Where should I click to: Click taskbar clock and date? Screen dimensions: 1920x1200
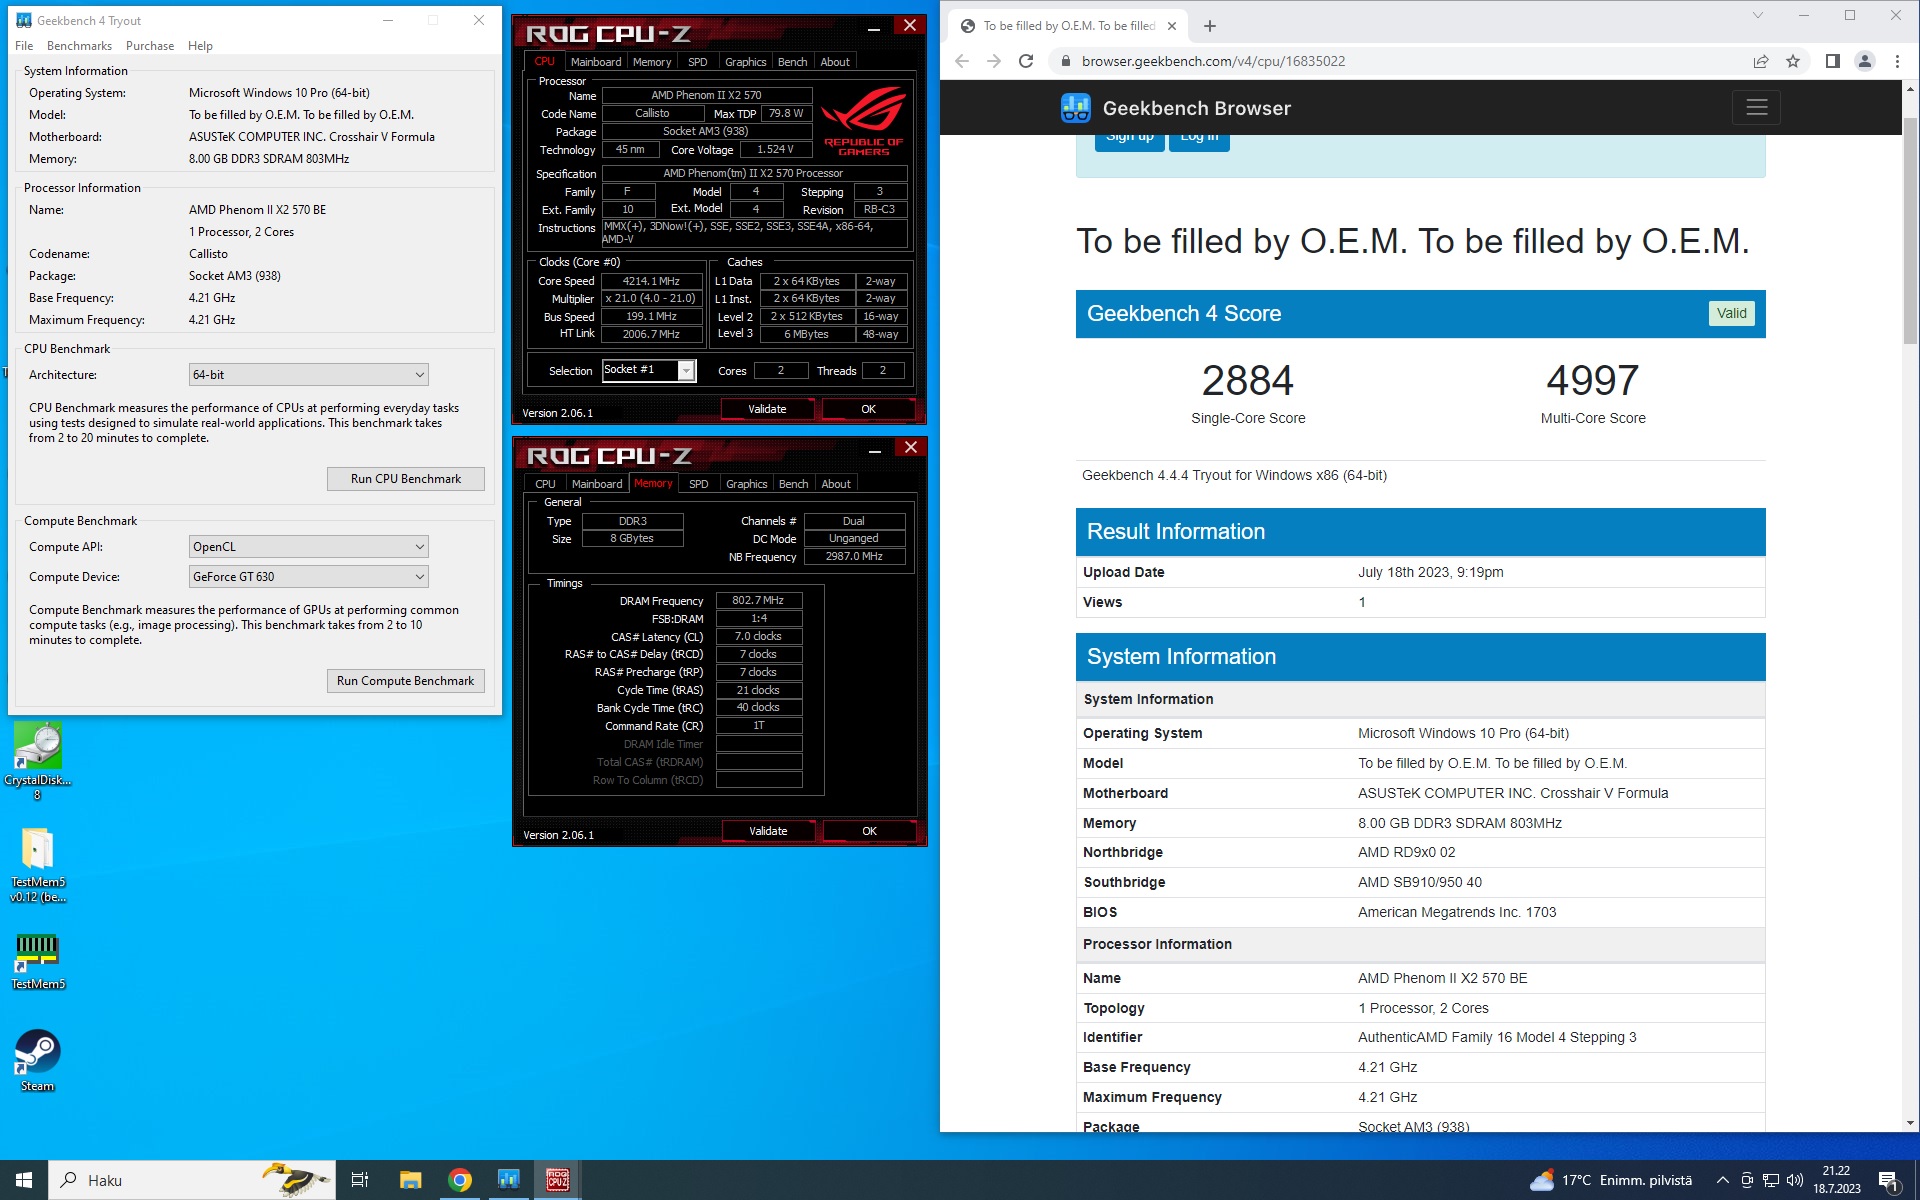click(x=1836, y=1180)
